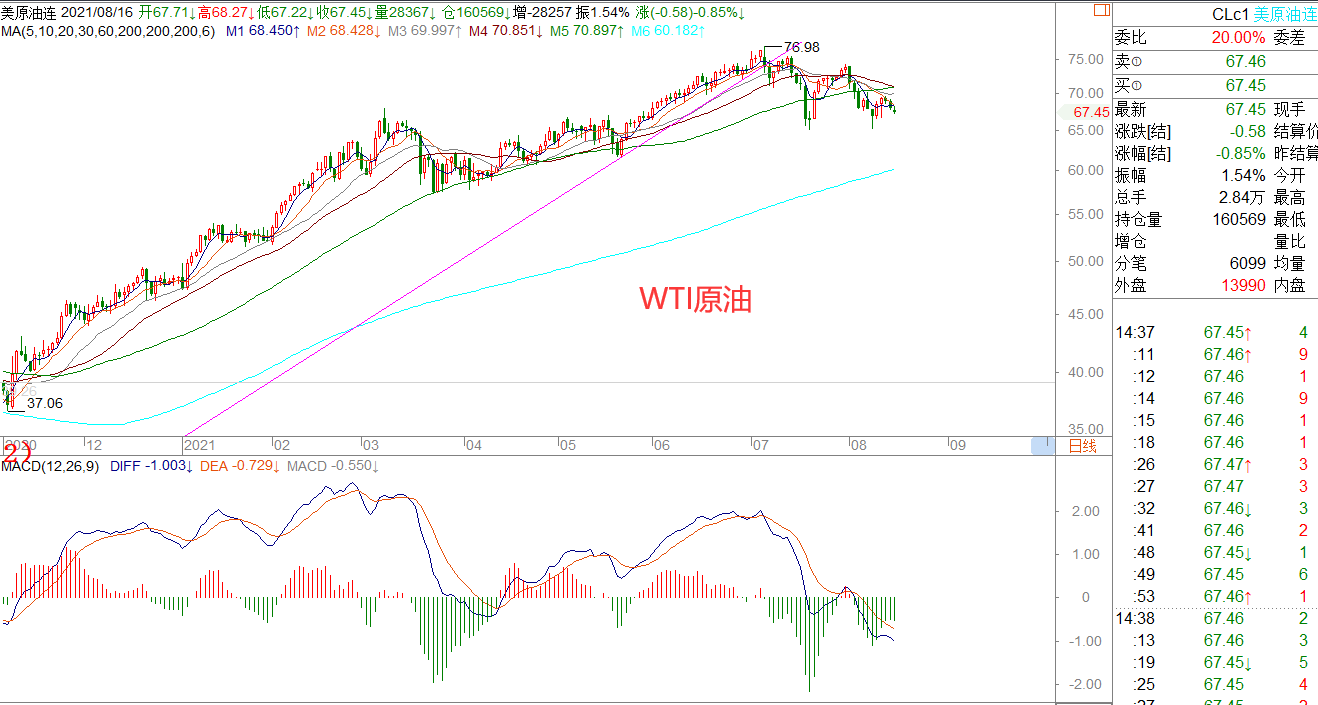Click the 卖① 67.46 ask price
The width and height of the screenshot is (1318, 705).
point(1246,62)
